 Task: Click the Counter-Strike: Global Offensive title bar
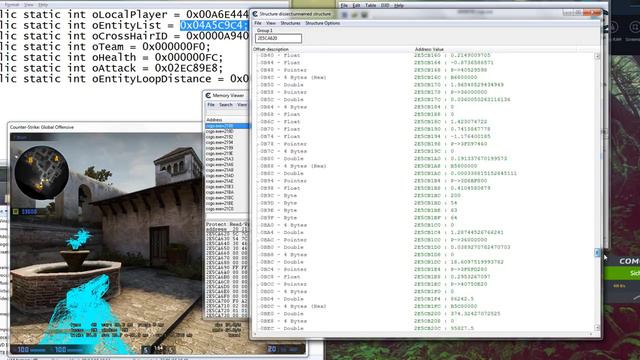pos(105,127)
